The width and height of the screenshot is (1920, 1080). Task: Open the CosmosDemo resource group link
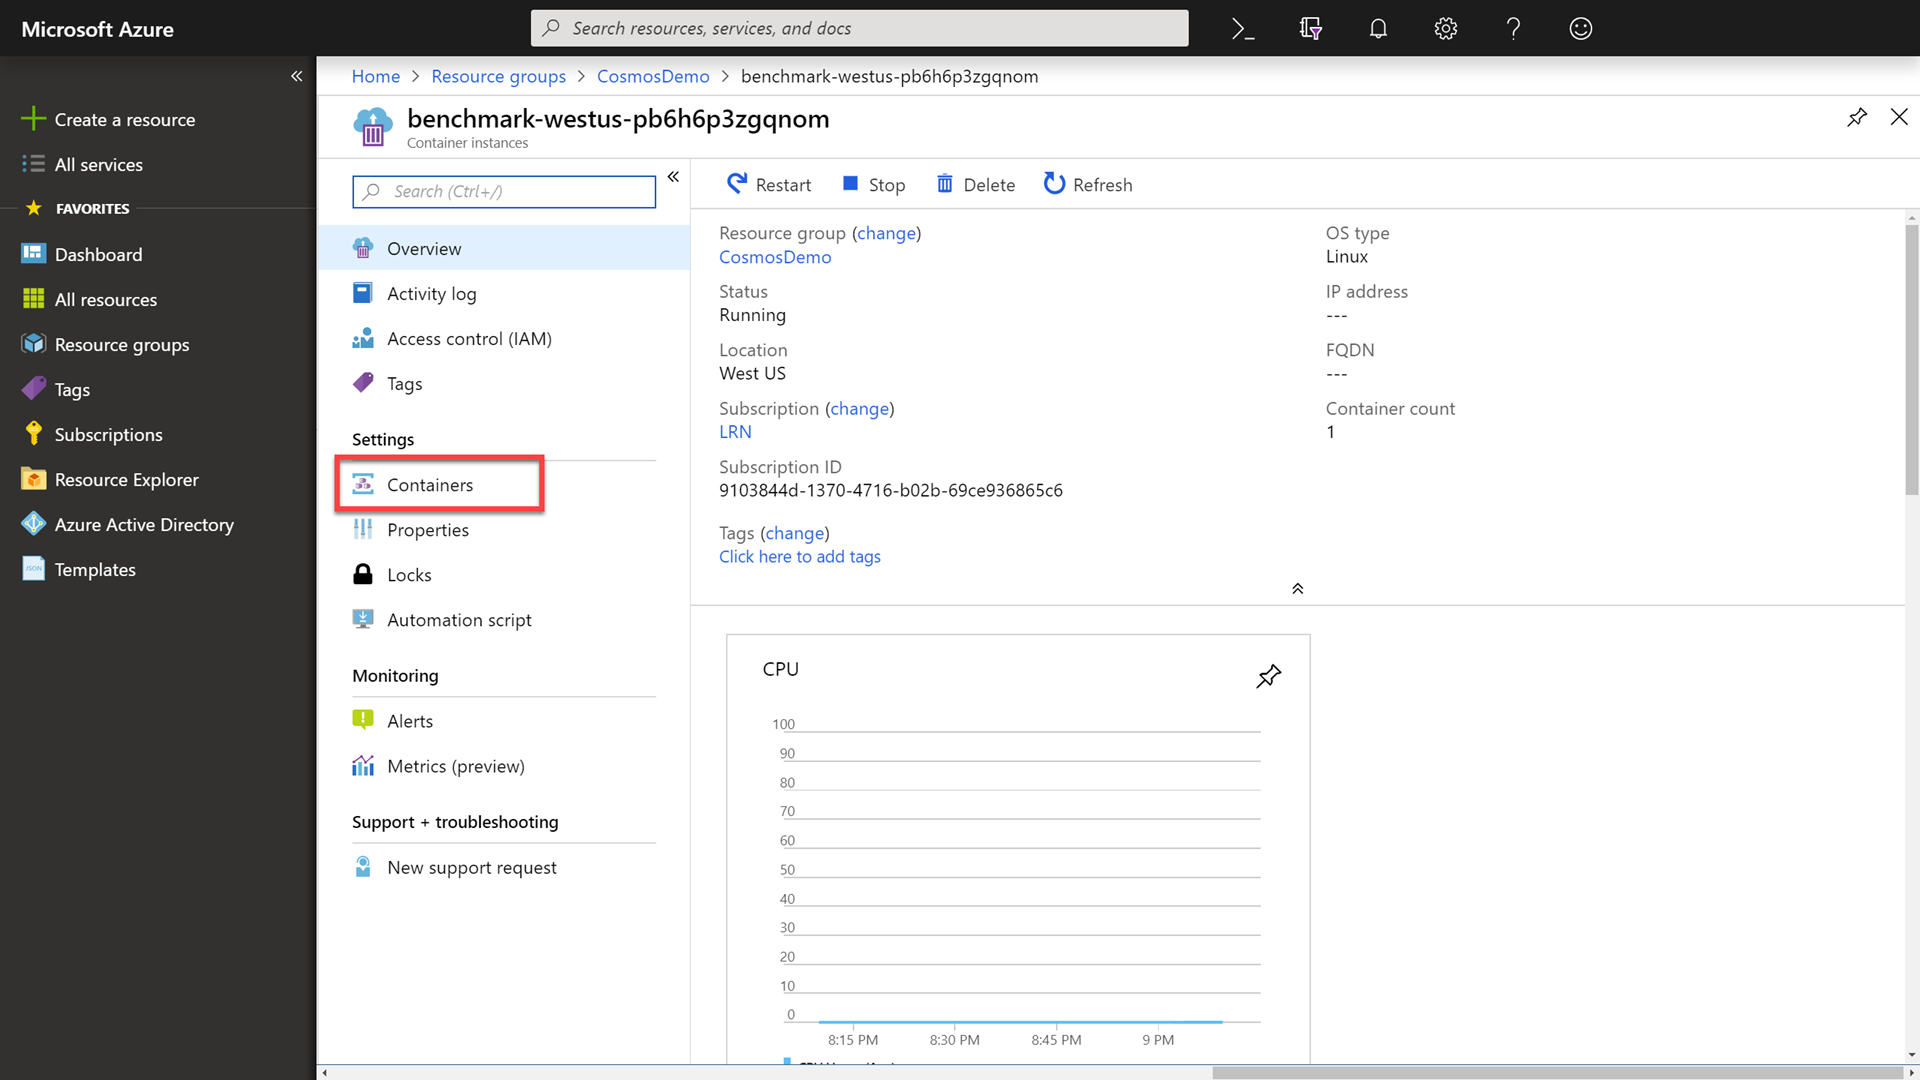coord(775,257)
